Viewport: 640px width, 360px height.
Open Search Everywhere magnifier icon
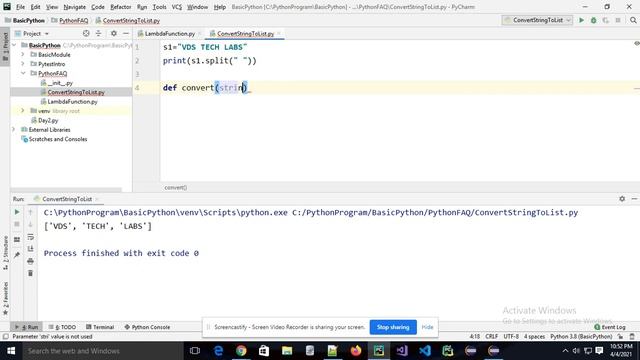tap(633, 20)
